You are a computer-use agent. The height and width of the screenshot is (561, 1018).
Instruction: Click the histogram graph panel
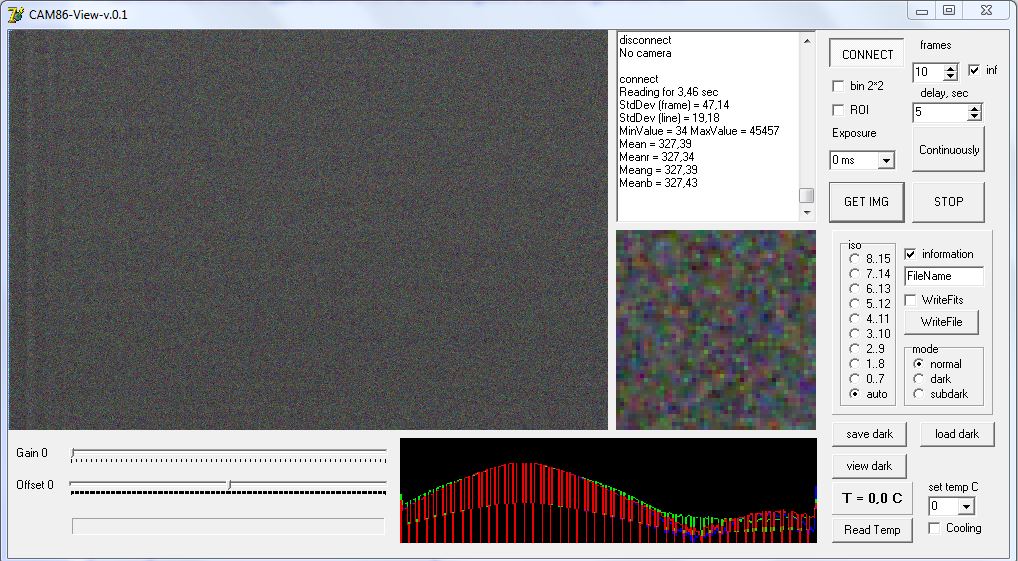coord(608,490)
